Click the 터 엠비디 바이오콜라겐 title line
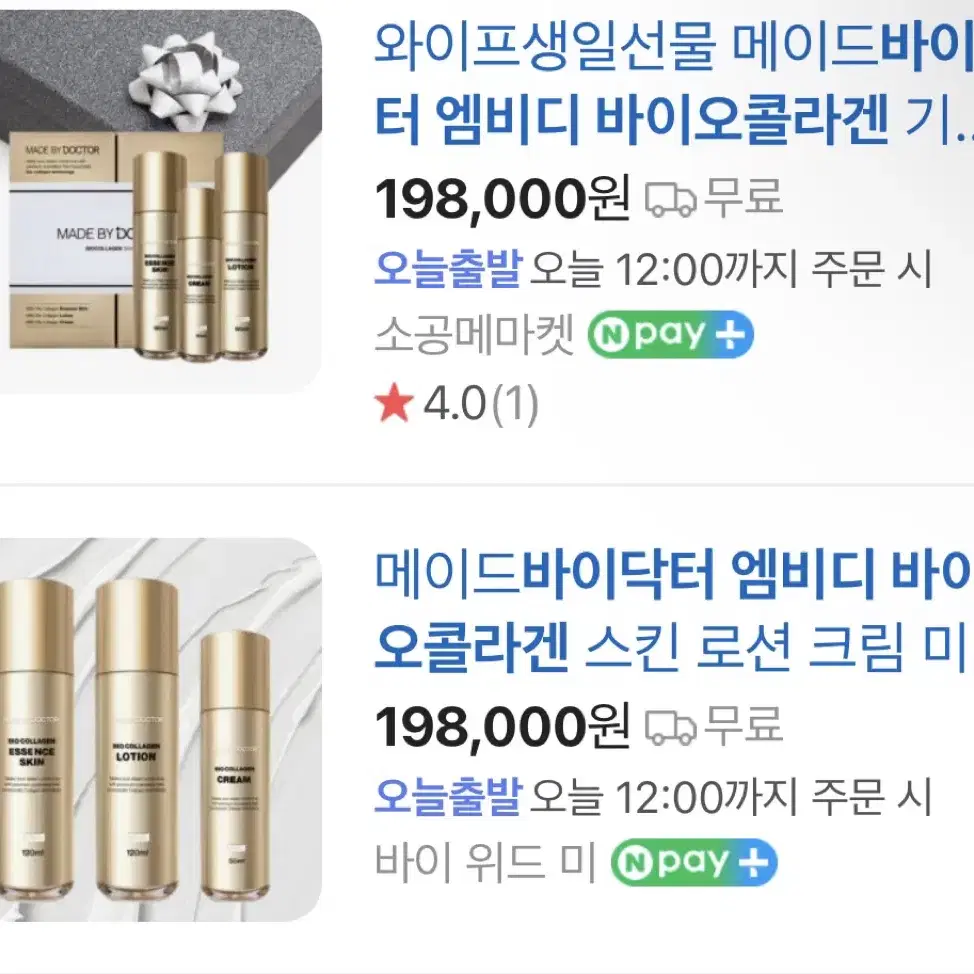Viewport: 974px width, 974px height. coord(674,118)
